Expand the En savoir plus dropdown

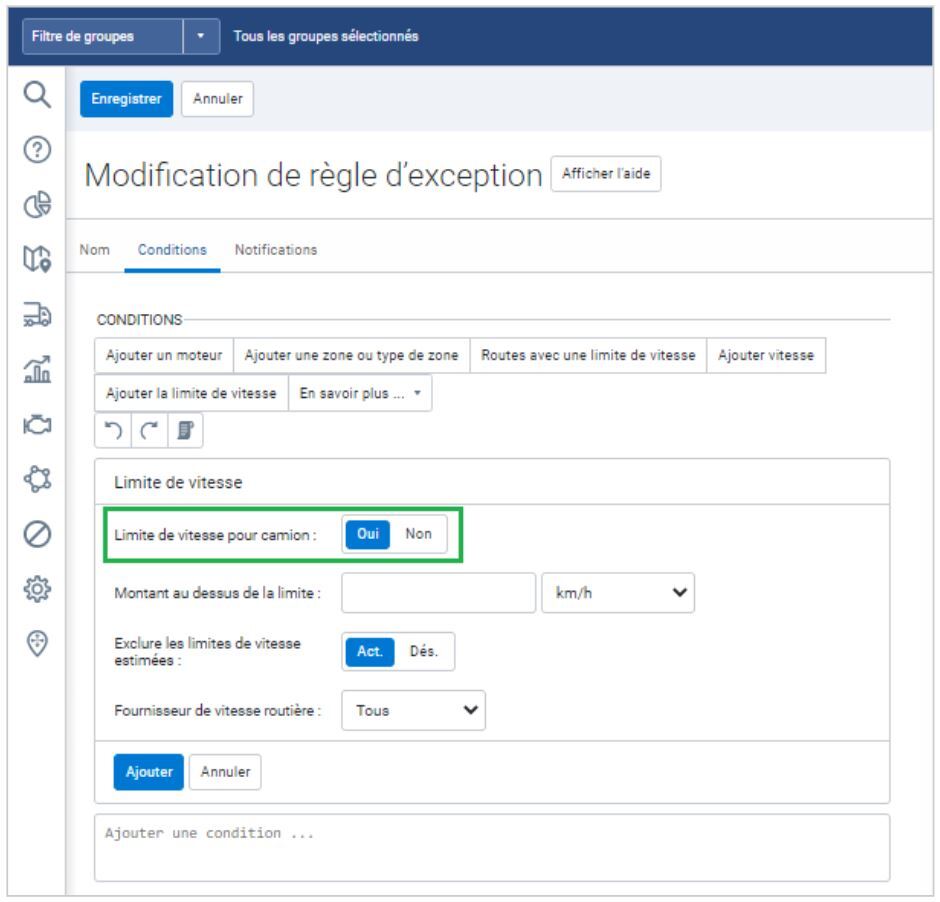[x=360, y=393]
